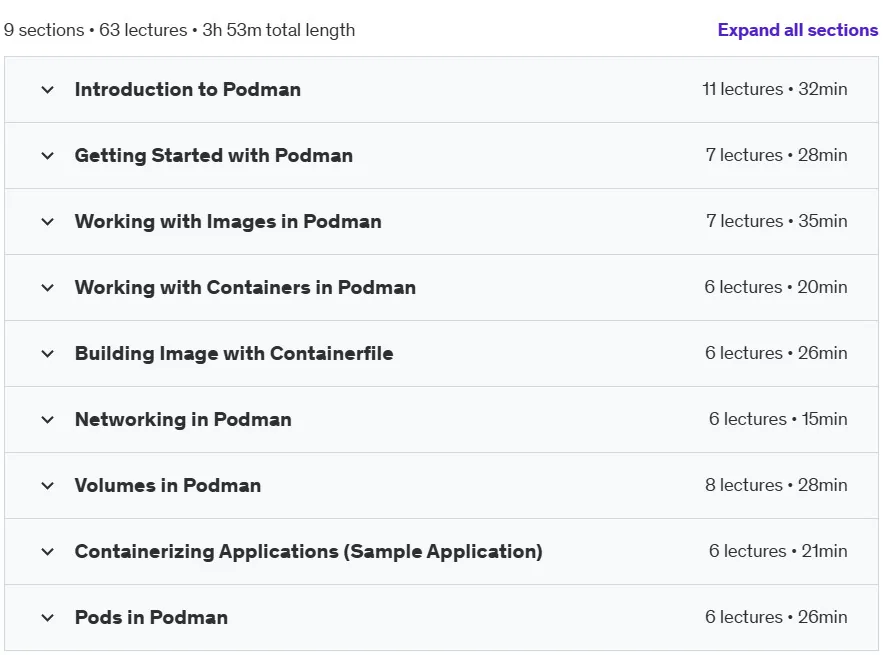The width and height of the screenshot is (883, 655).
Task: Click '7 lectures • 35min' text
Action: [776, 221]
